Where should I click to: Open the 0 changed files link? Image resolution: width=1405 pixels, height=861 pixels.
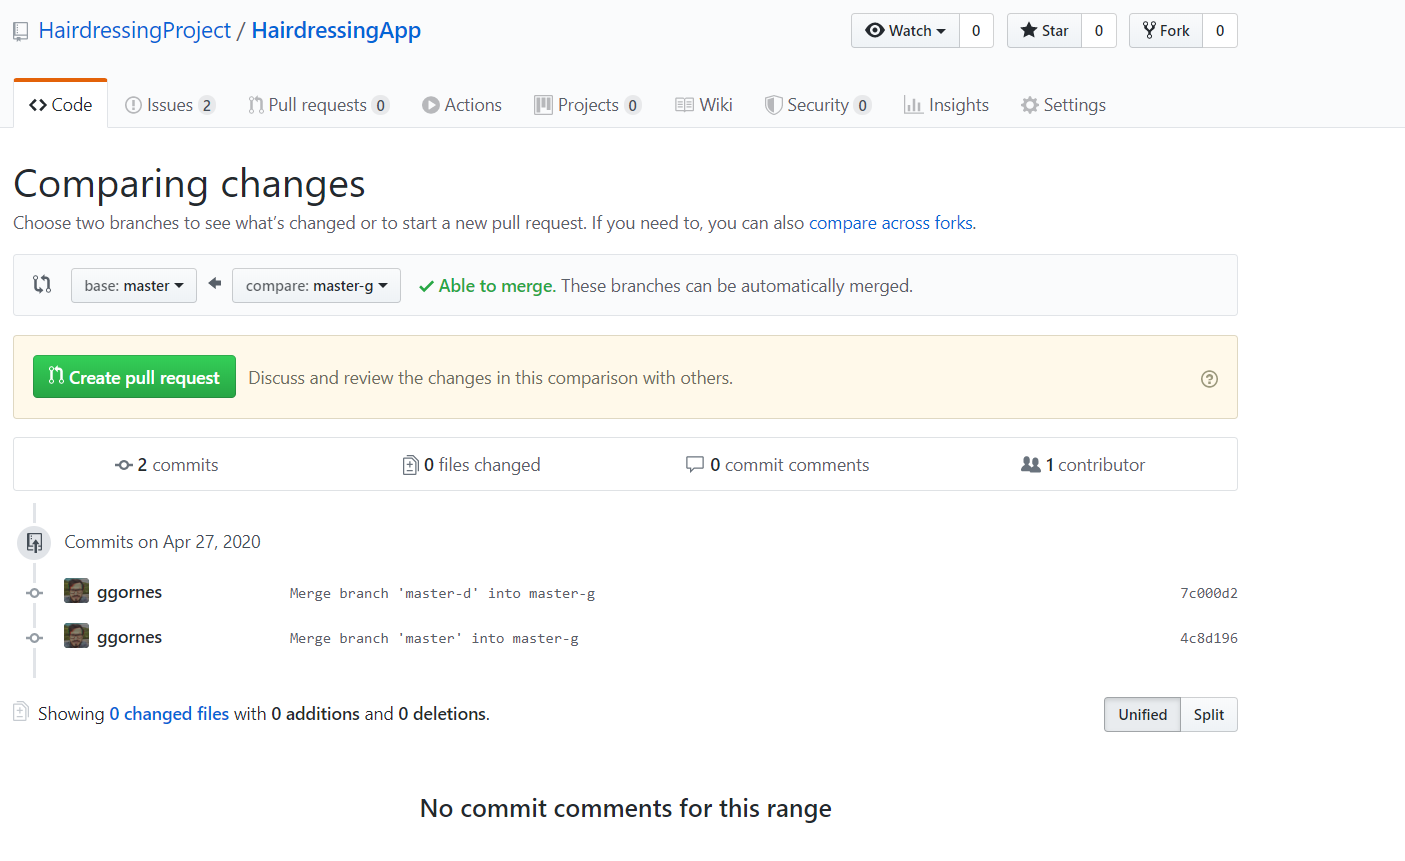pyautogui.click(x=169, y=714)
